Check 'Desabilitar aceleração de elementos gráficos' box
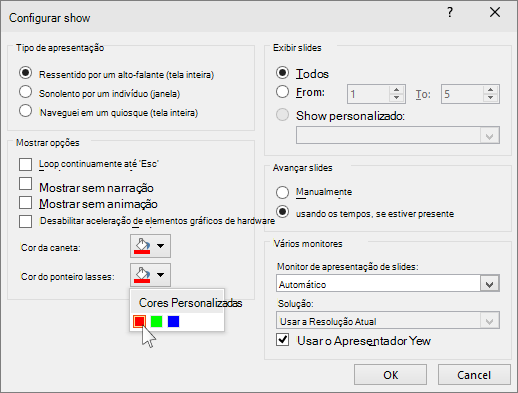The image size is (518, 393). 25,221
